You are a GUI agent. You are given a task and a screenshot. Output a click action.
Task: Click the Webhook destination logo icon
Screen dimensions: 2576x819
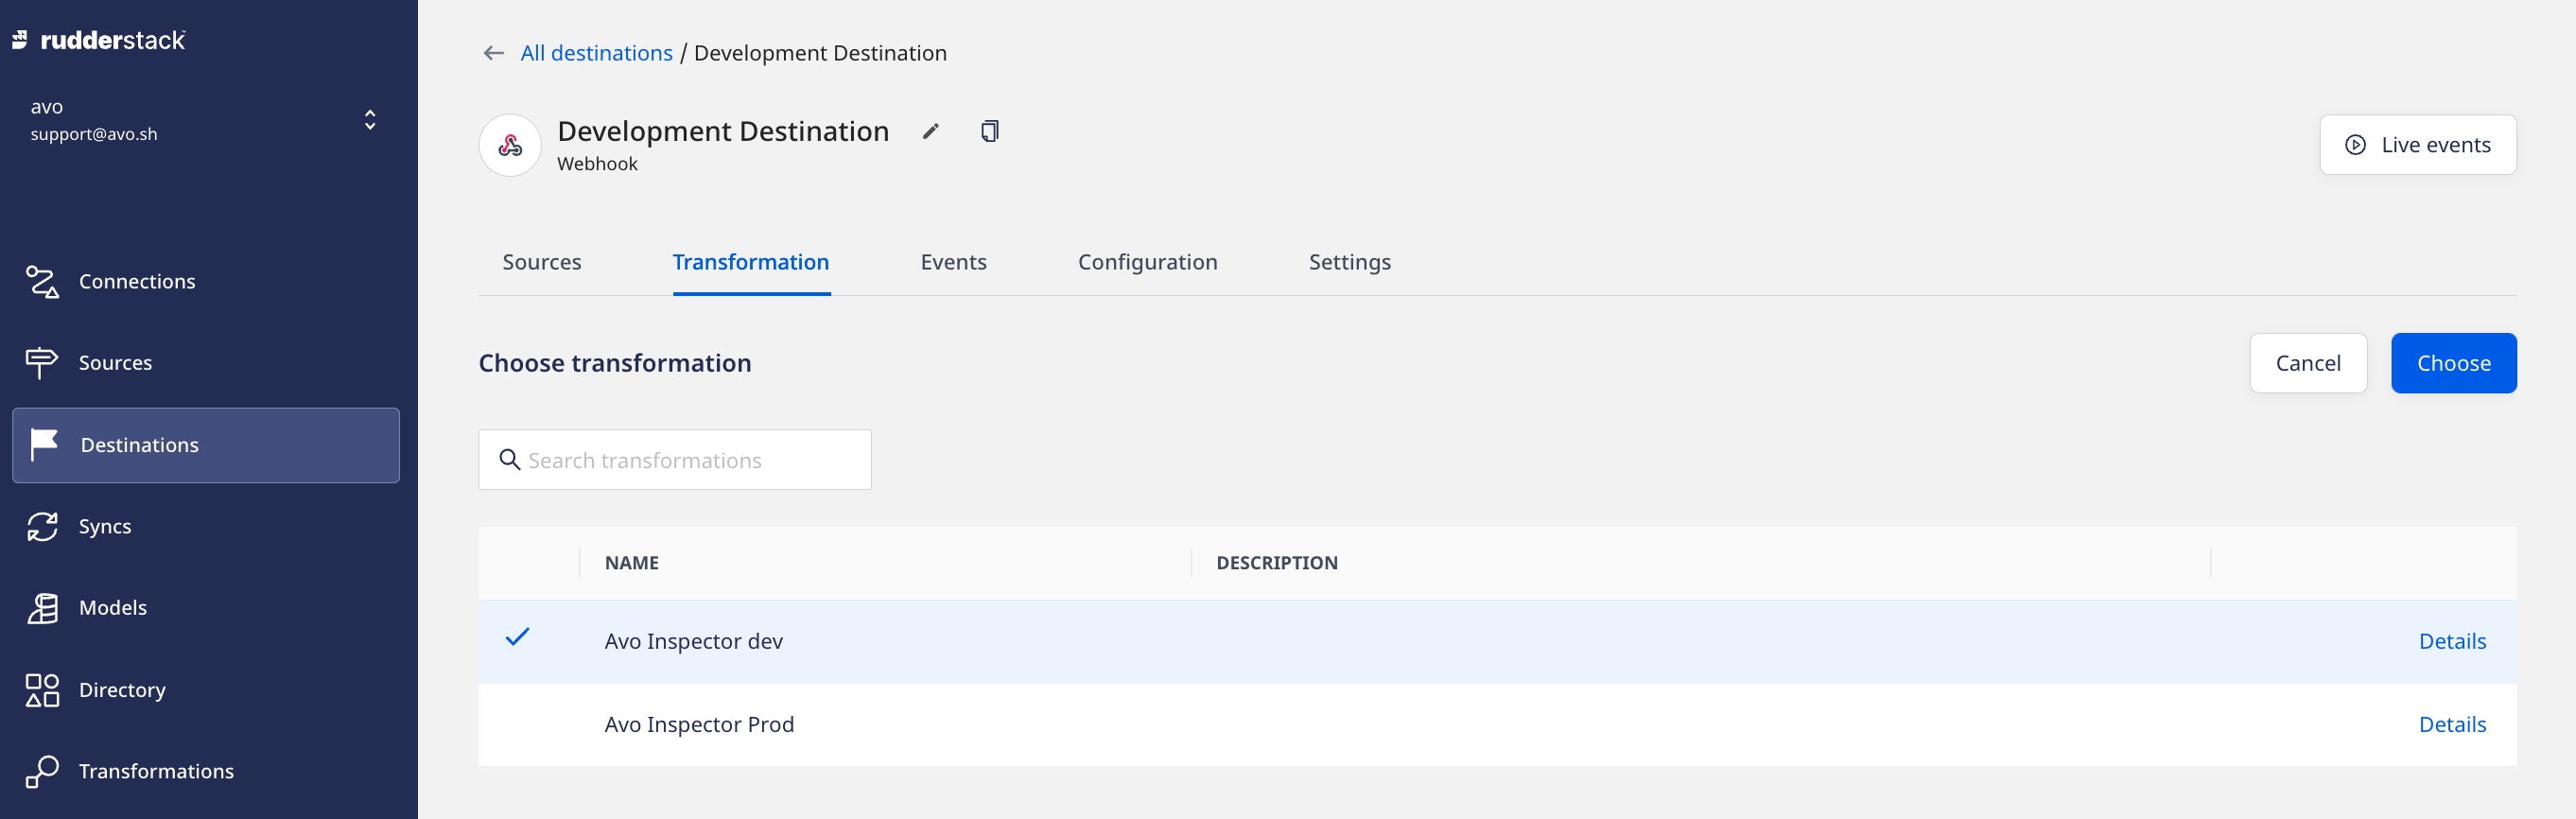tap(510, 146)
